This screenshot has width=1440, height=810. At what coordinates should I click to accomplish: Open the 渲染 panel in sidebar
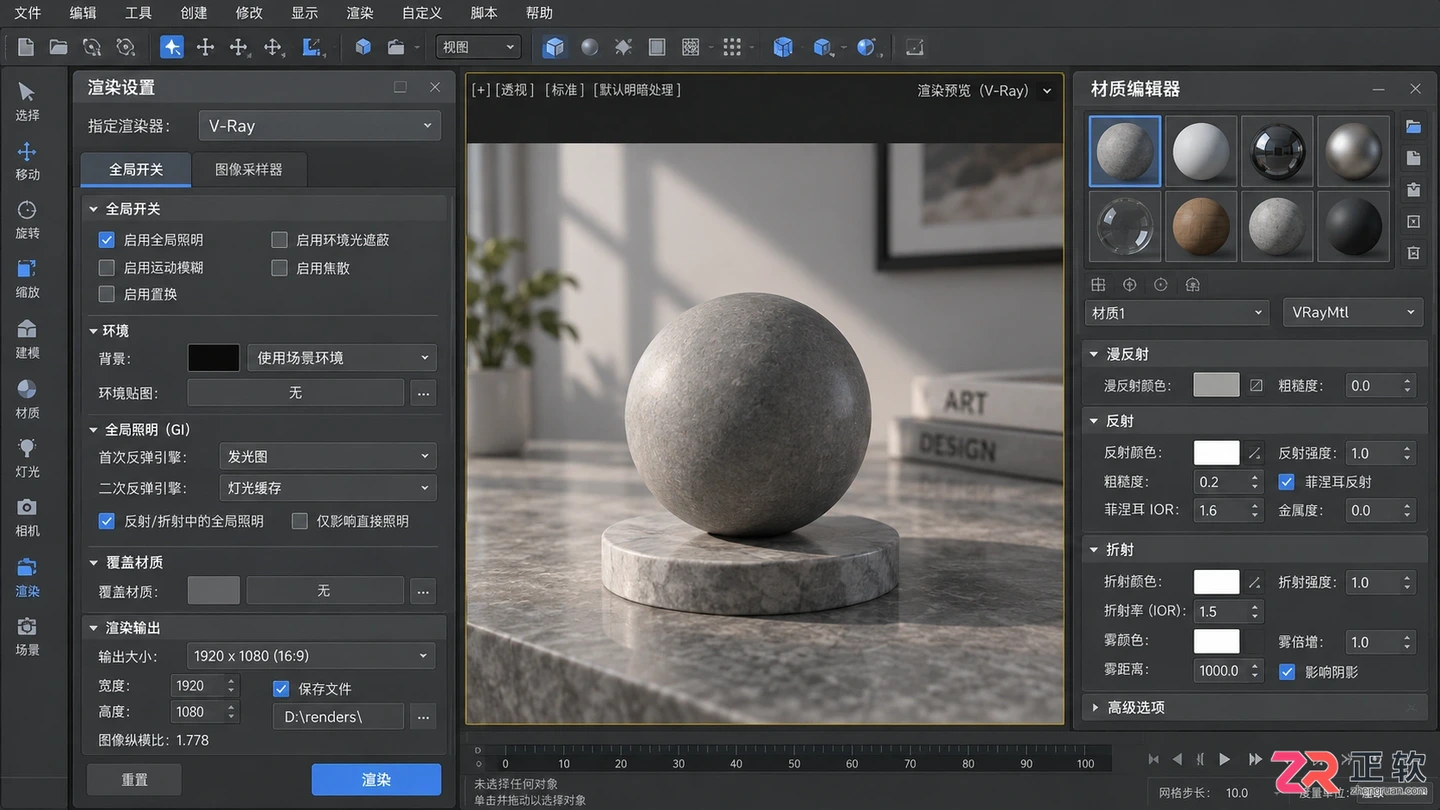pyautogui.click(x=27, y=577)
